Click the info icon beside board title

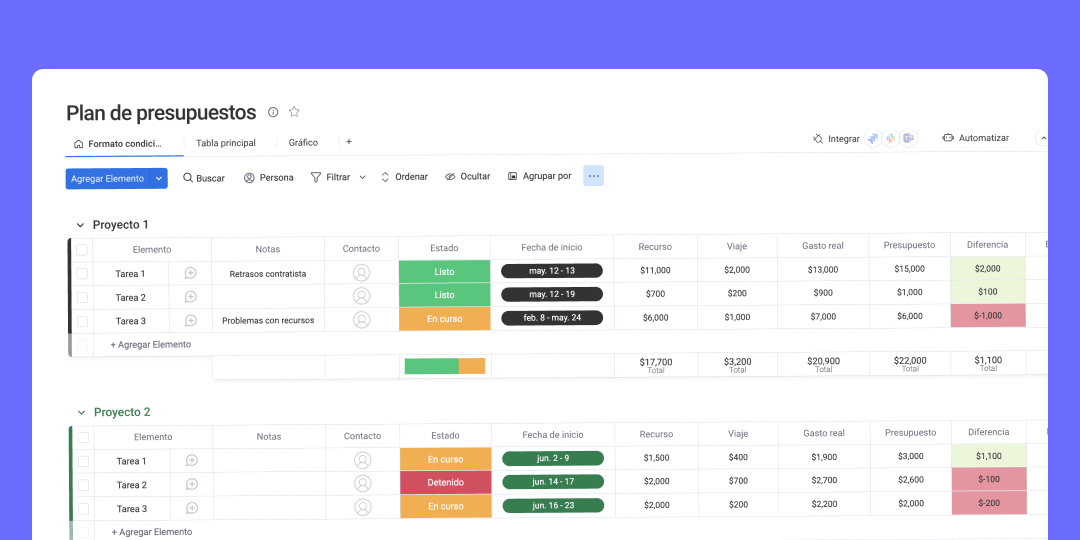coord(273,112)
